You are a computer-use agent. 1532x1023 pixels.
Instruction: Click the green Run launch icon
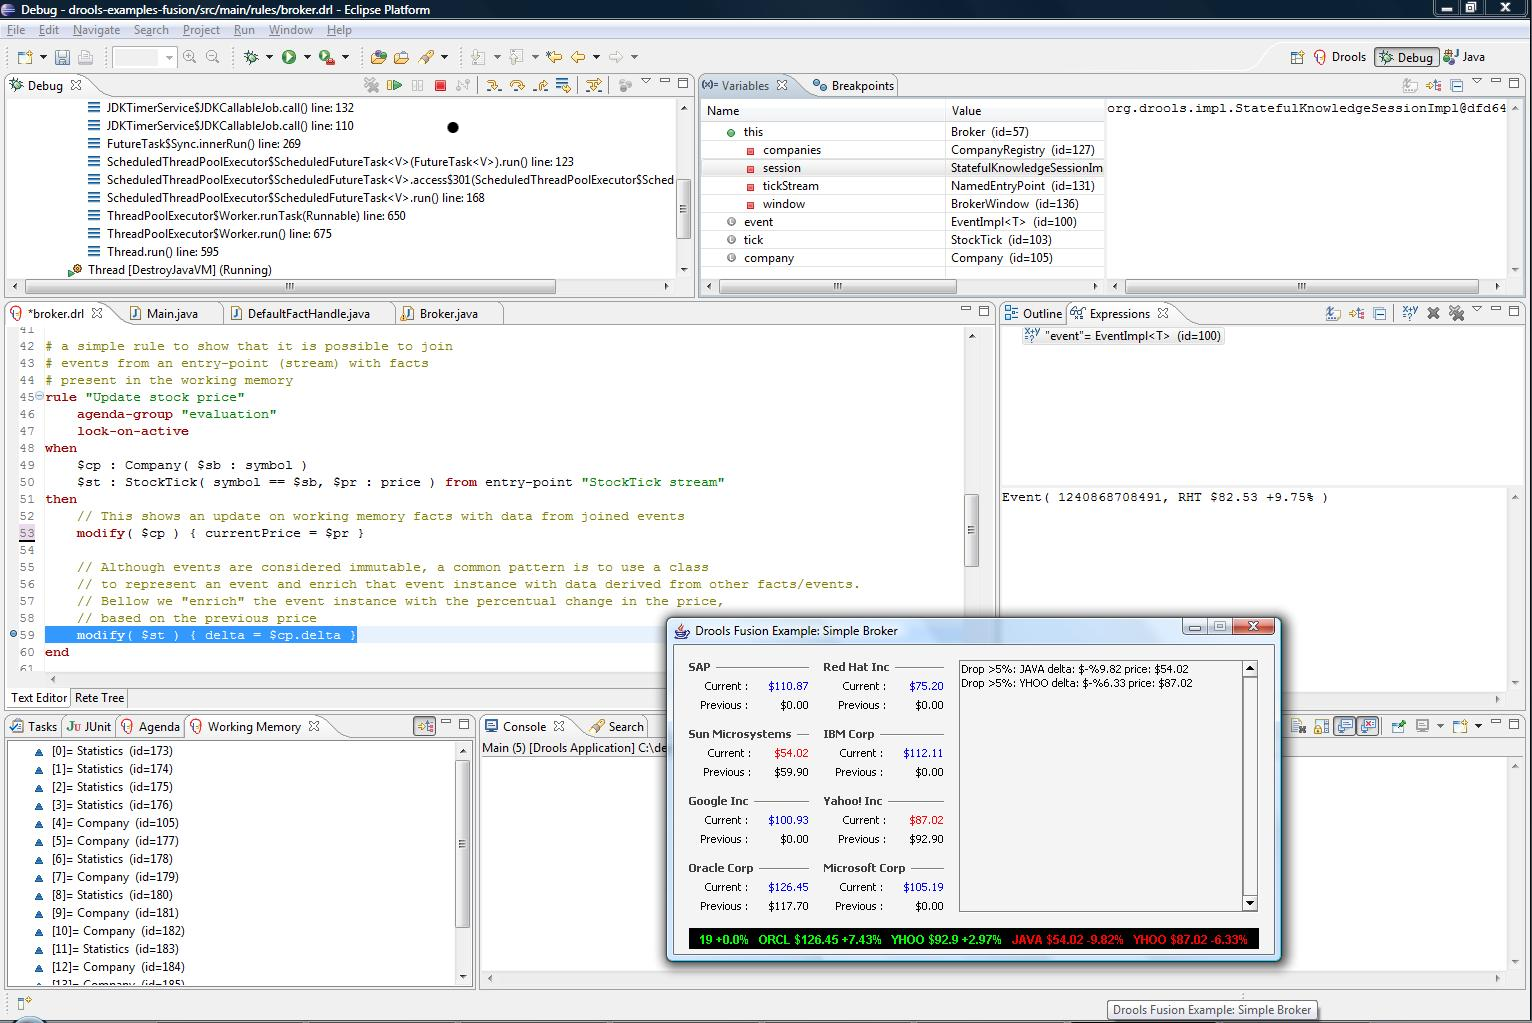point(289,58)
